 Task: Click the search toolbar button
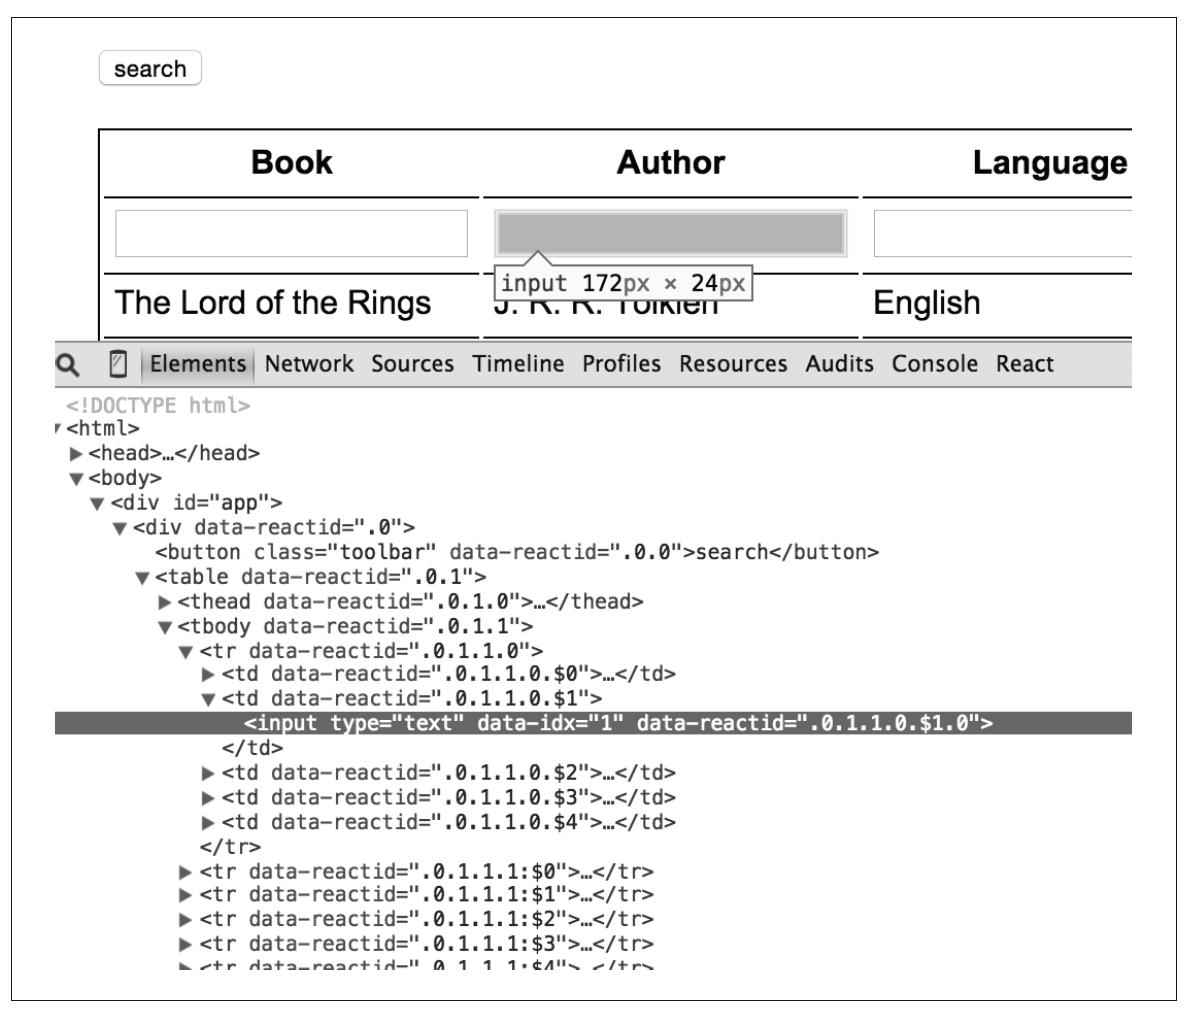tap(150, 69)
